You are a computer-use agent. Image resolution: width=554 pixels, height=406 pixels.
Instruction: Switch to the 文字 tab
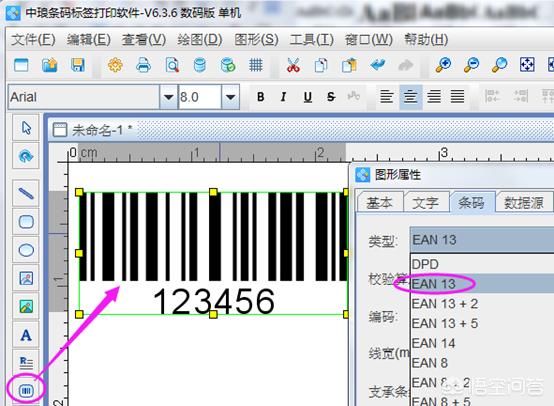point(426,202)
